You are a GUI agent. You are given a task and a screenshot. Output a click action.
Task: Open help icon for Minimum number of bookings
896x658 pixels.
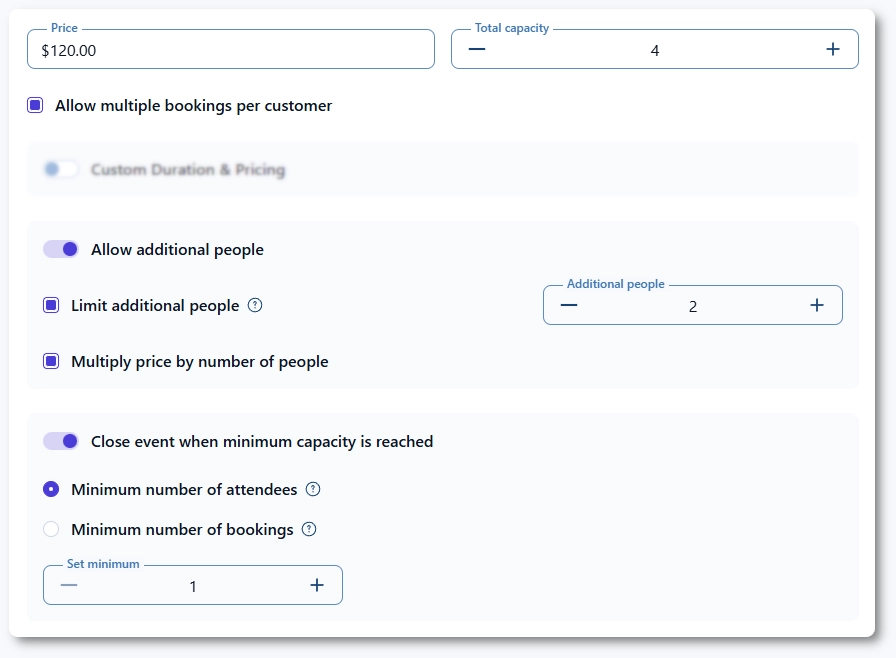coord(309,530)
